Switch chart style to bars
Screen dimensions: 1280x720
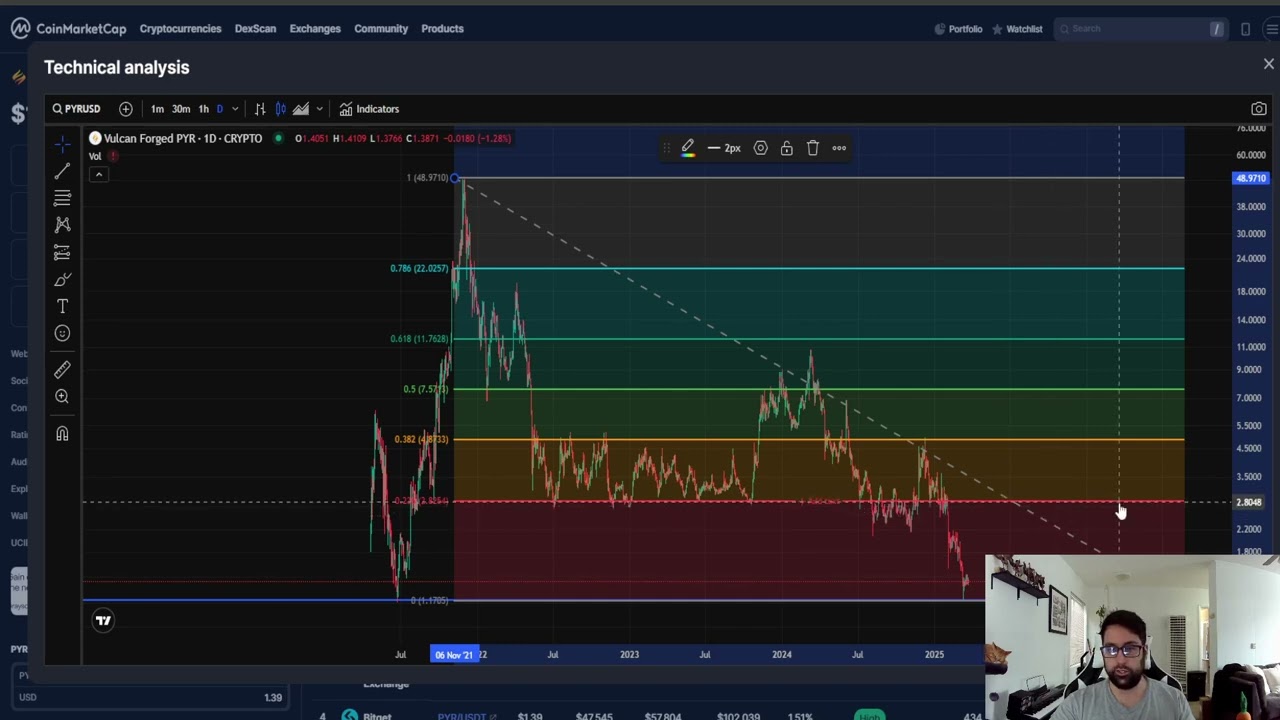(x=260, y=109)
